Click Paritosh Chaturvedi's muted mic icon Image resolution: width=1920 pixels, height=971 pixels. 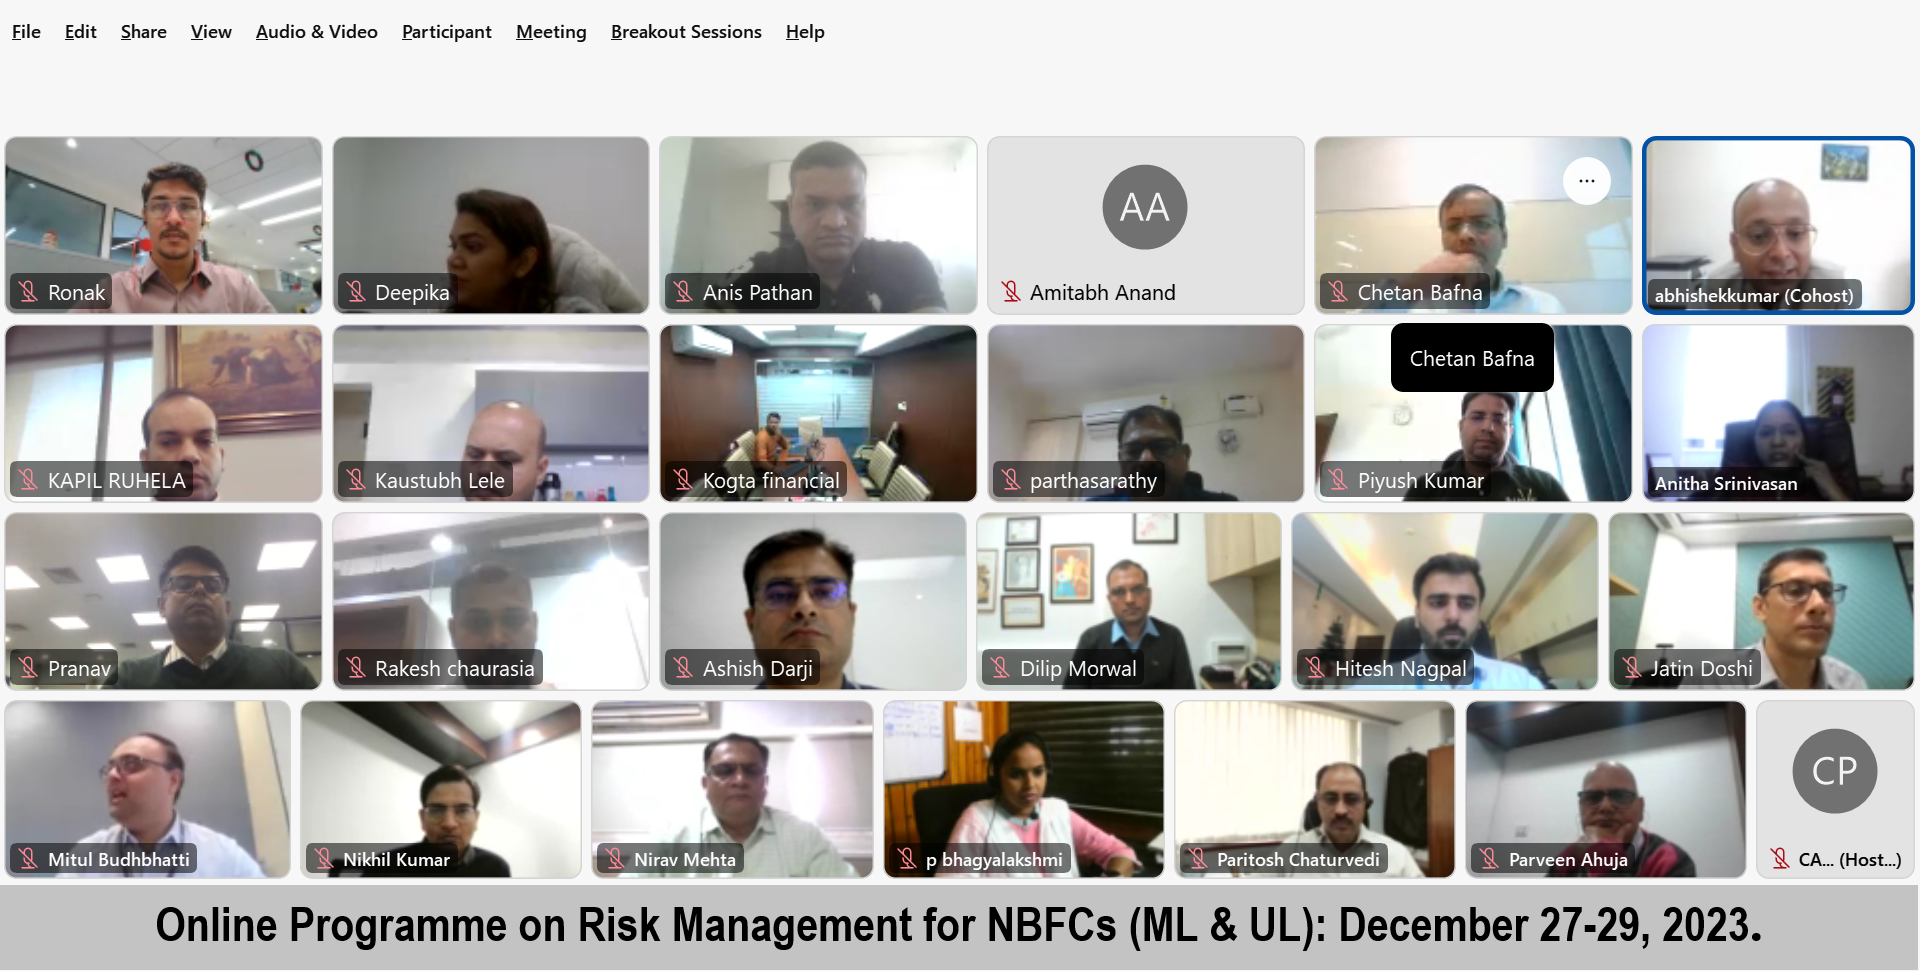coord(1198,858)
